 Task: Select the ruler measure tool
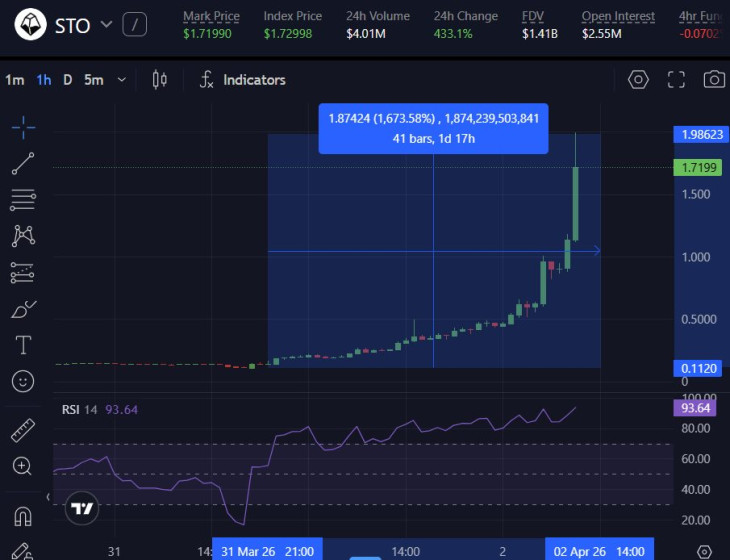pos(23,430)
